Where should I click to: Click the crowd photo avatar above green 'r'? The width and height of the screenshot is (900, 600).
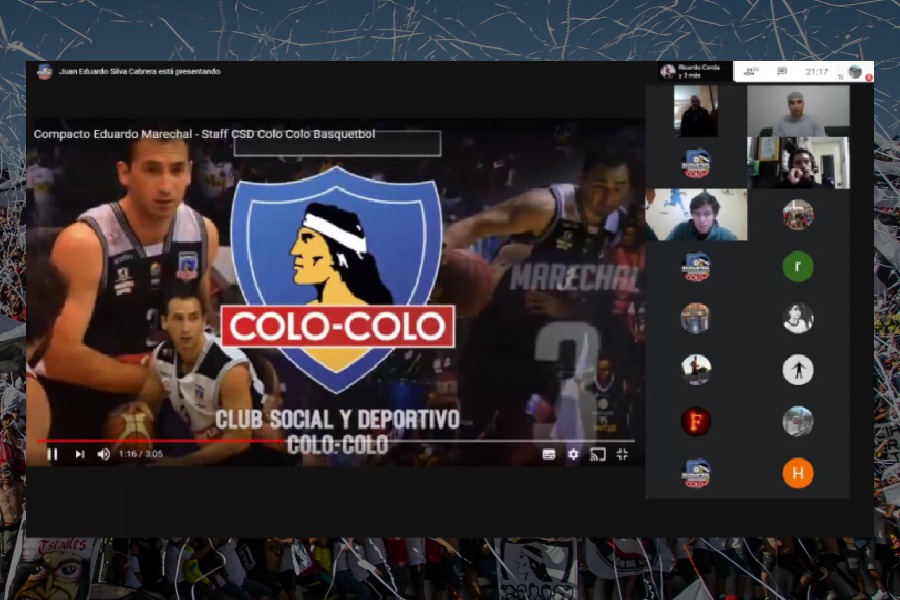(x=798, y=215)
